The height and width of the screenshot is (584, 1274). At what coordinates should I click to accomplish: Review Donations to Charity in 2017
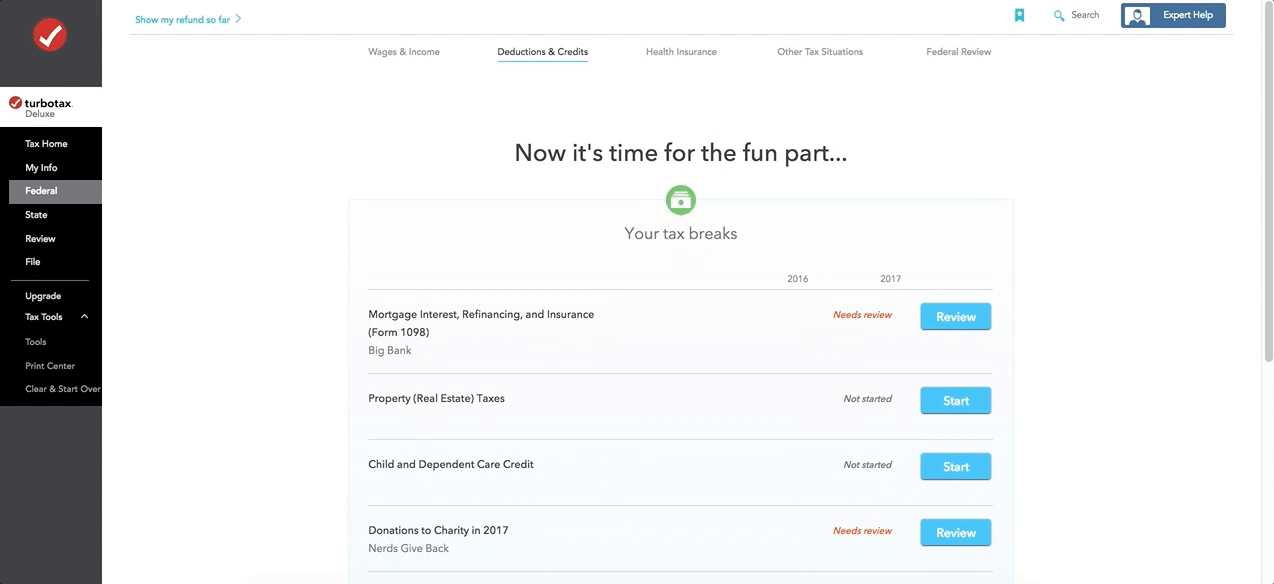pyautogui.click(x=955, y=533)
